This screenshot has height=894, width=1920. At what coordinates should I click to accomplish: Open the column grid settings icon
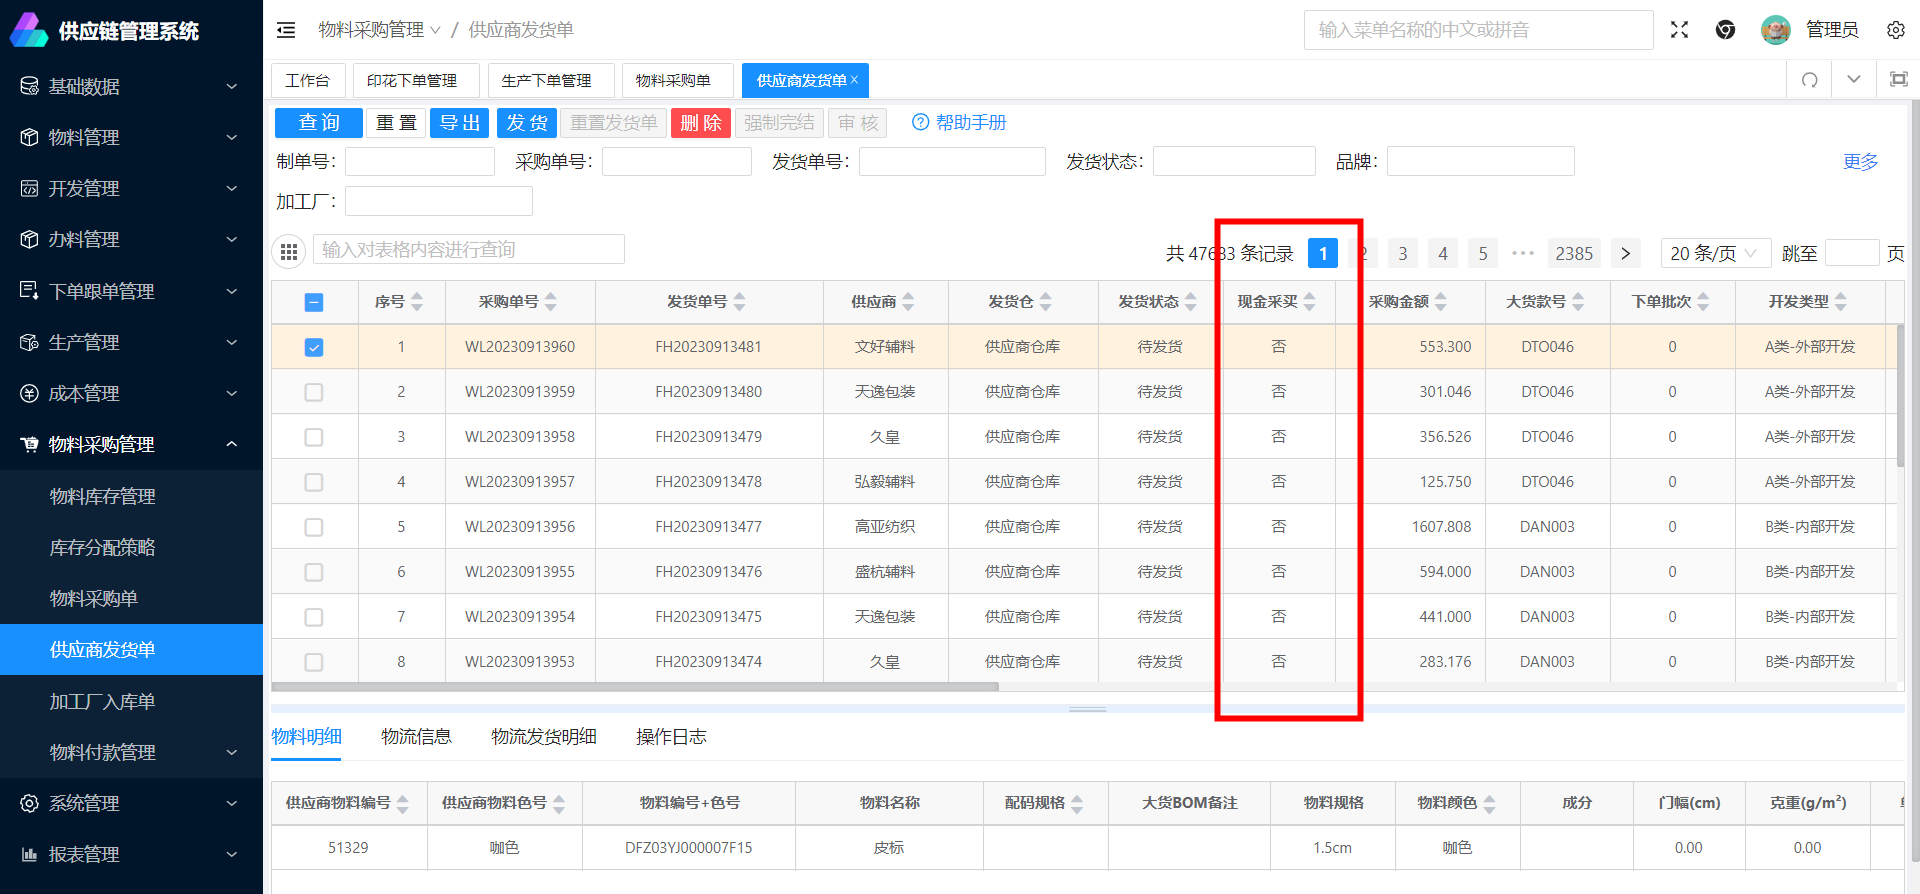289,252
